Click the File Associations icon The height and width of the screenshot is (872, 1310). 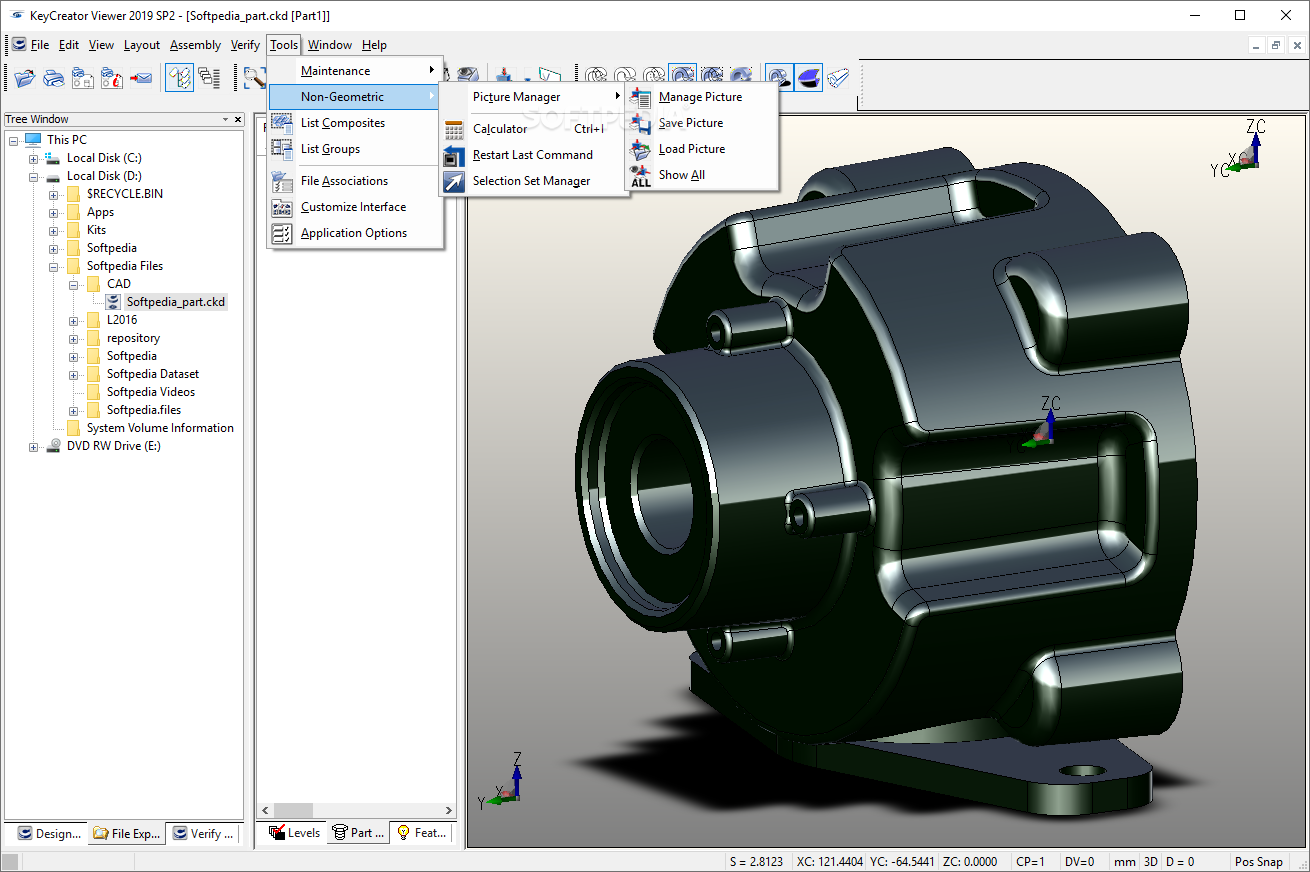pos(282,181)
